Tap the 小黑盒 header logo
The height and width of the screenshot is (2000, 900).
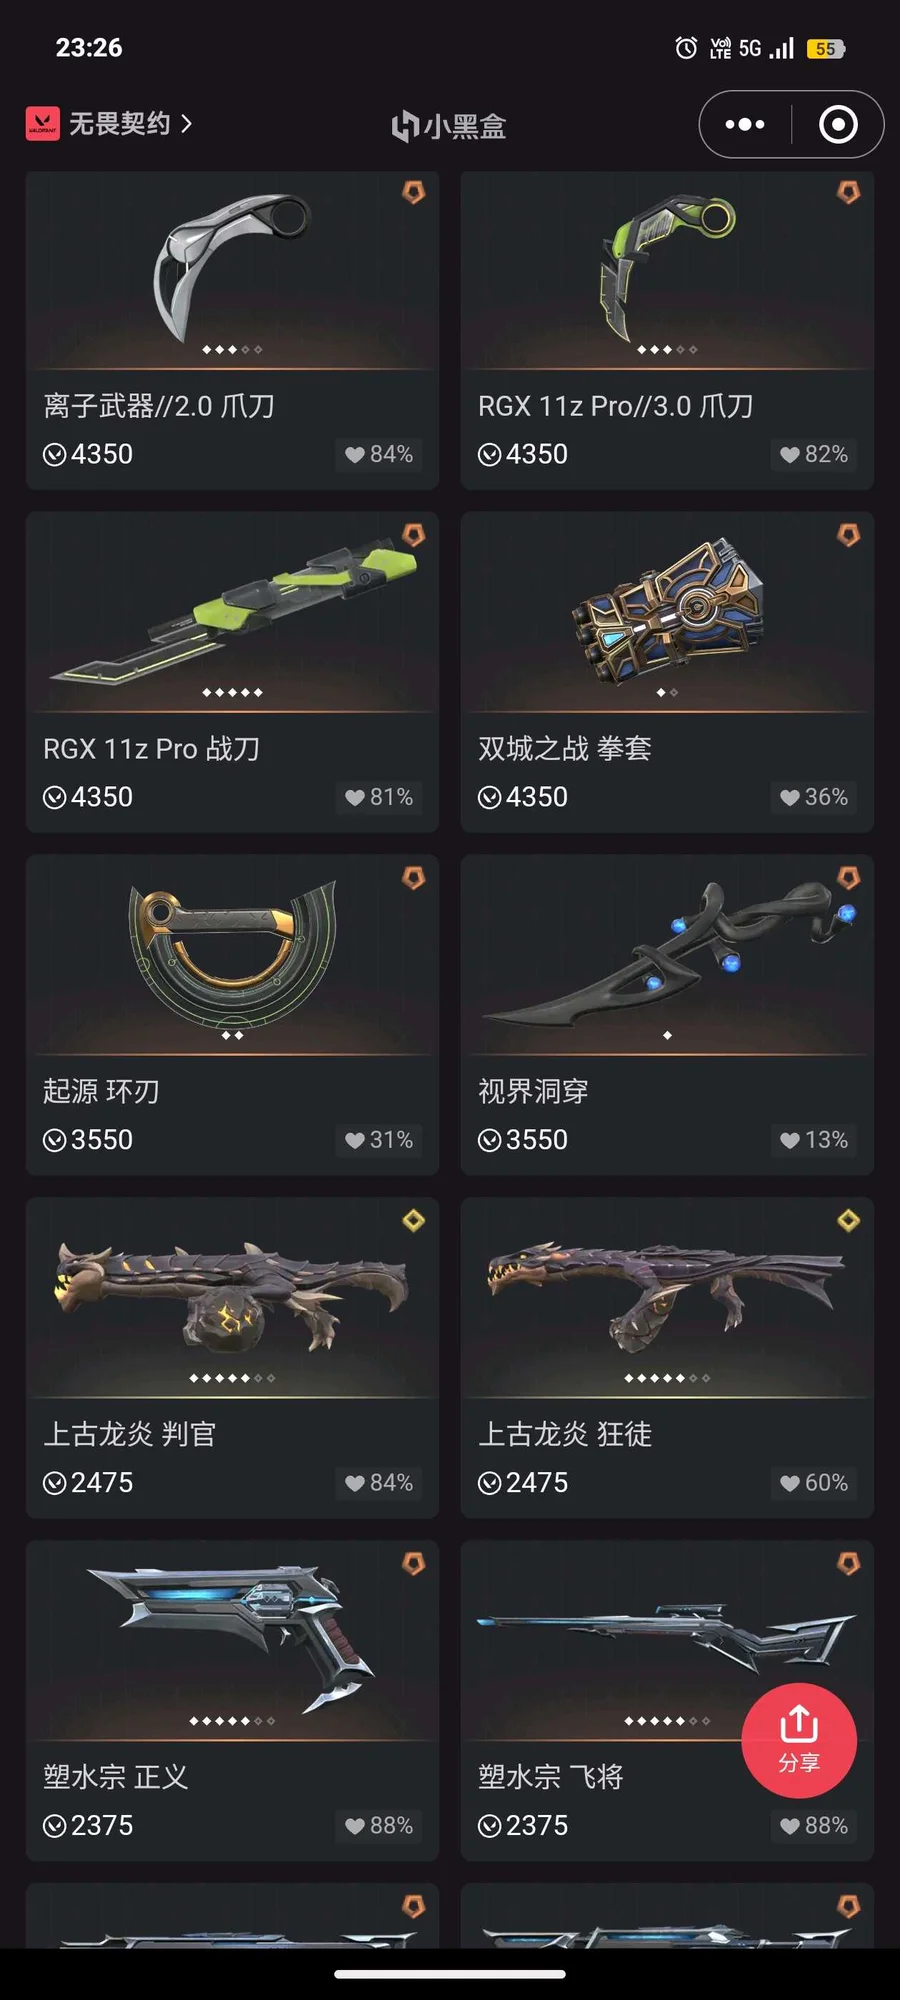pos(449,126)
